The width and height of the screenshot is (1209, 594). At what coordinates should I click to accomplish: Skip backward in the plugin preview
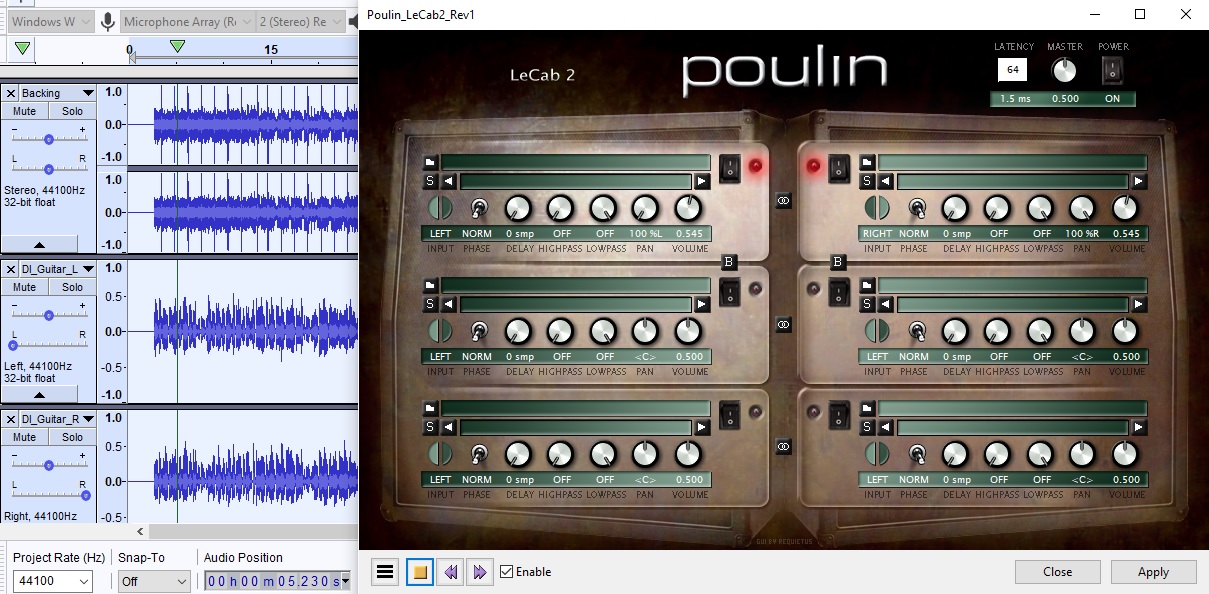[451, 572]
